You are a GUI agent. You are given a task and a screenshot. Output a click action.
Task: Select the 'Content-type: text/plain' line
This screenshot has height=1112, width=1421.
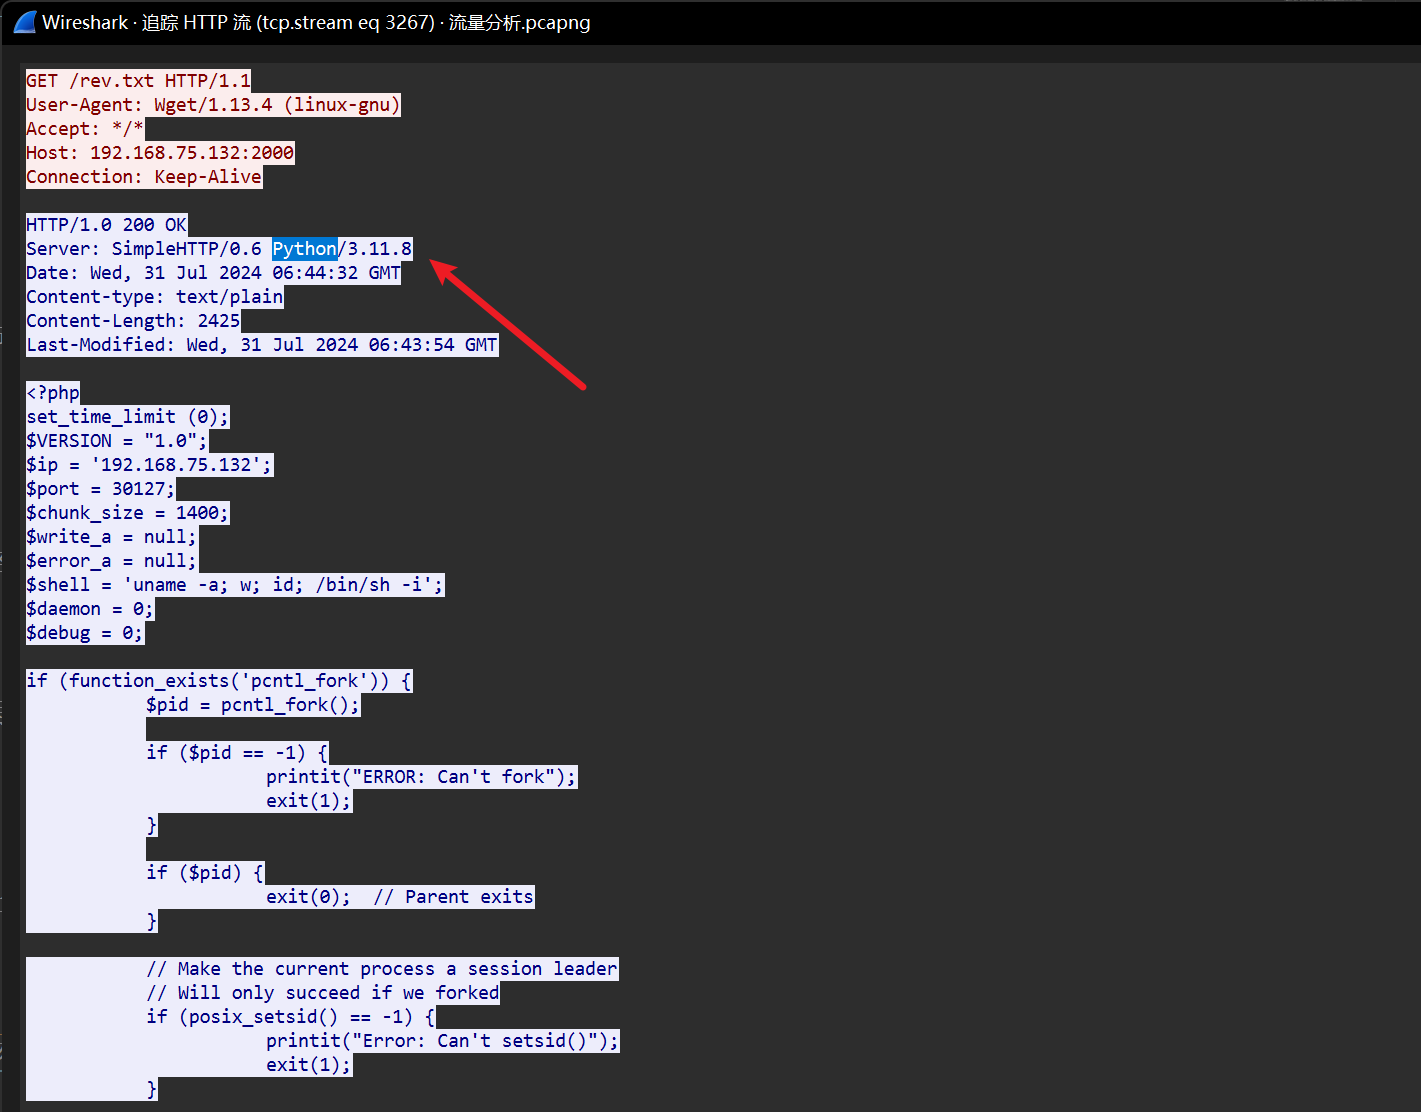point(154,297)
